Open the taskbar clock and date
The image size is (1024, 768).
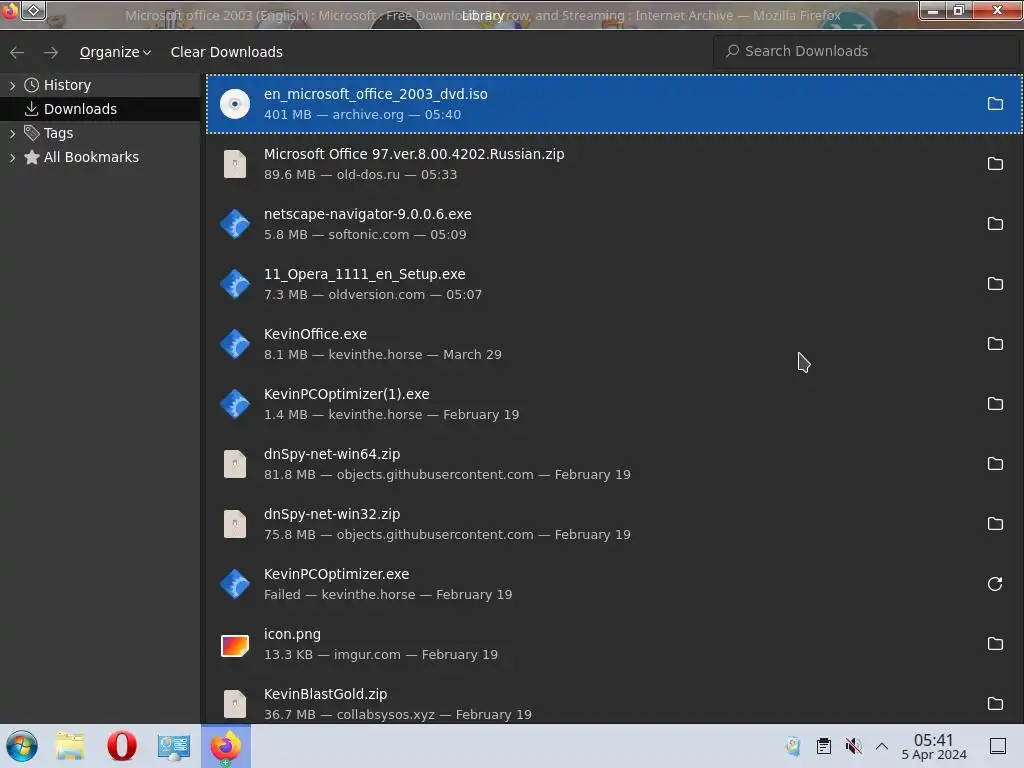[x=934, y=746]
